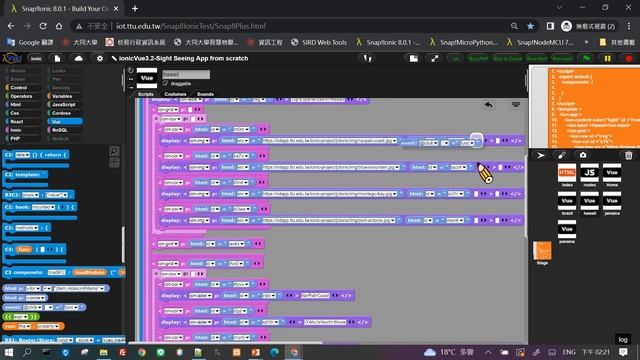Switch to the Costumes tab
640x360 pixels.
click(175, 94)
